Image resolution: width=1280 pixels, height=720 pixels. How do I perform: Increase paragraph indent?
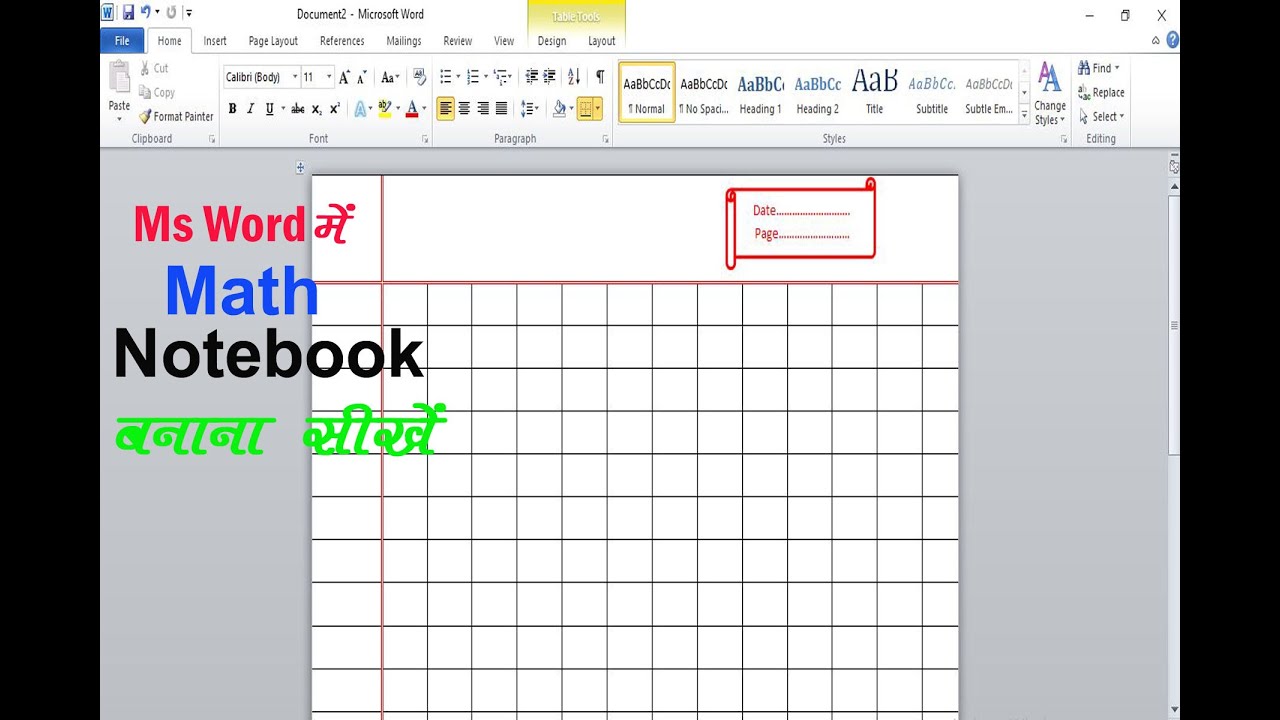pos(549,77)
